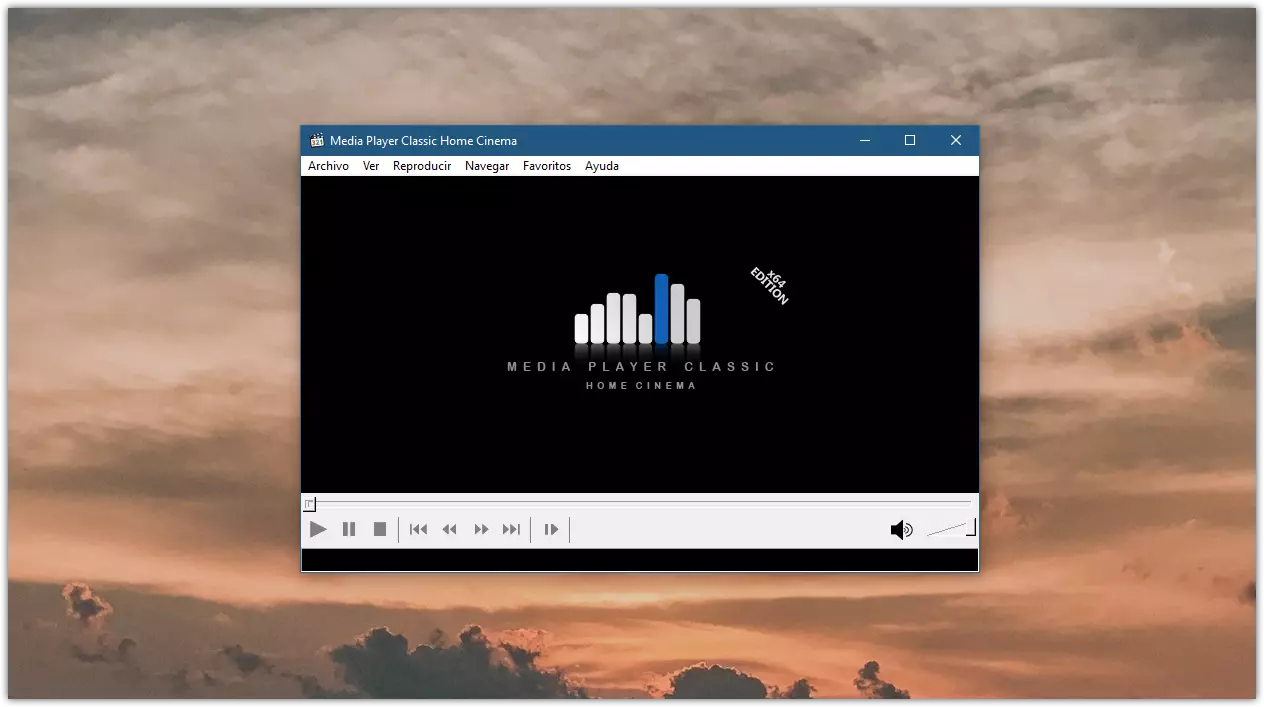Open the Navegar menu
Viewport: 1264px width, 707px height.
[x=487, y=166]
